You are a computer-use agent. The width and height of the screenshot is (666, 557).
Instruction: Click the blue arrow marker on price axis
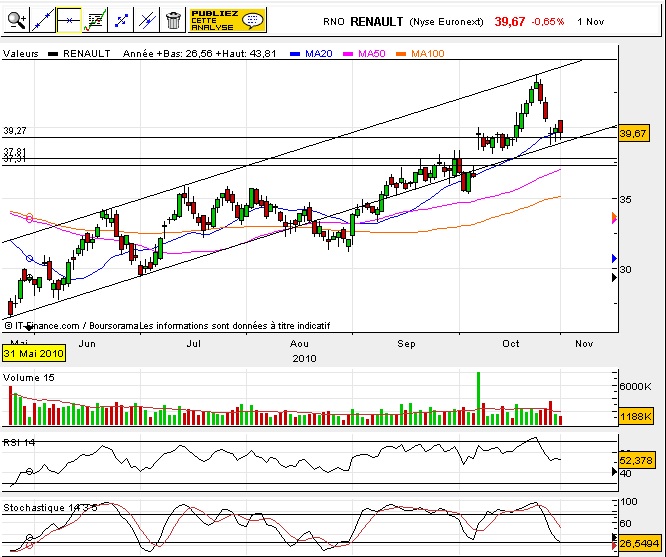[614, 258]
